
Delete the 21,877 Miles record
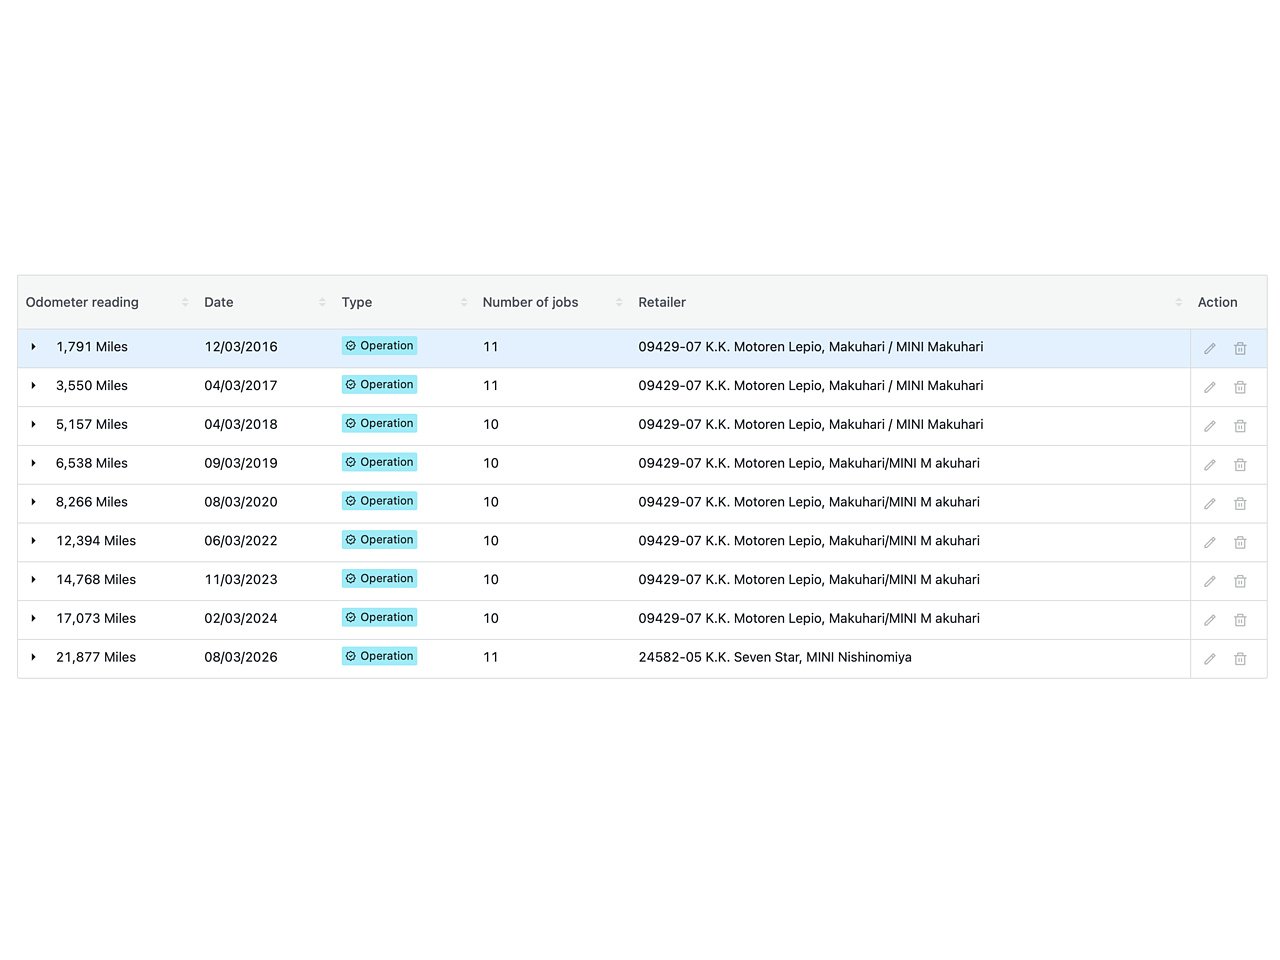point(1240,659)
